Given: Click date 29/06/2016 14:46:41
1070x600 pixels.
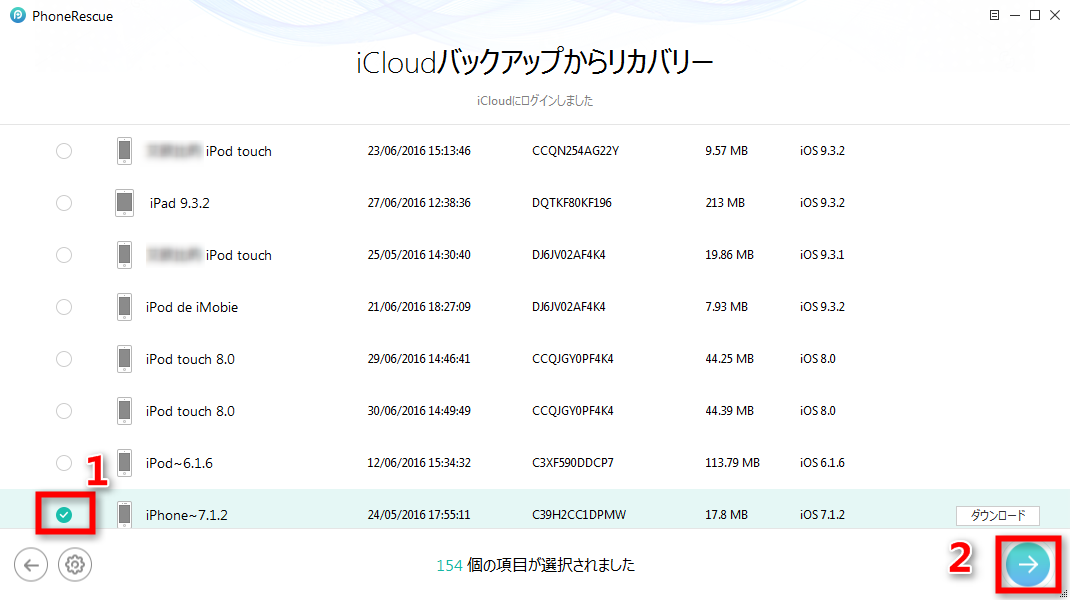Looking at the screenshot, I should click(x=419, y=358).
